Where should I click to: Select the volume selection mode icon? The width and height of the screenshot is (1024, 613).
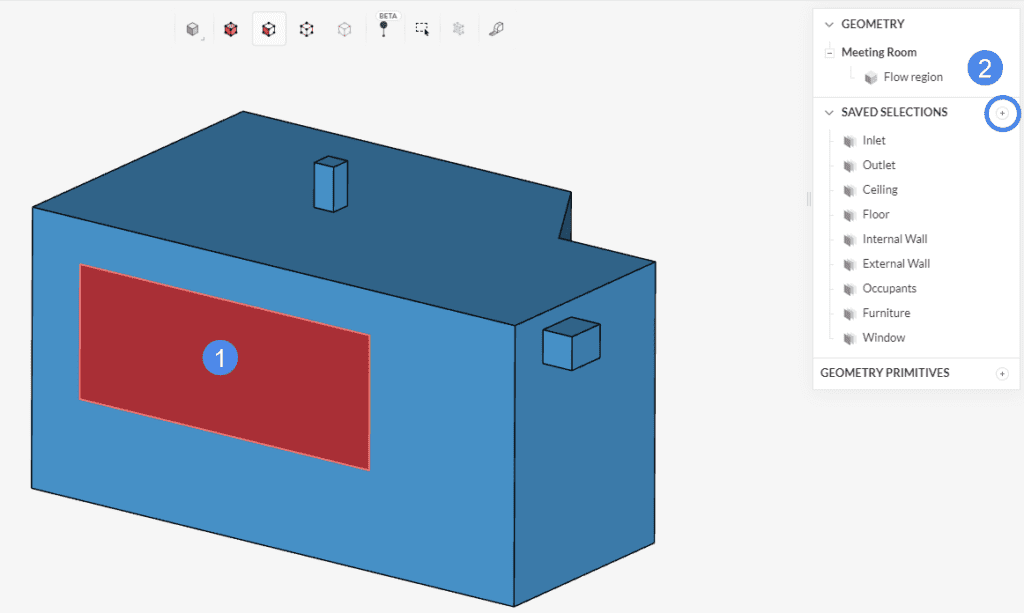(230, 28)
